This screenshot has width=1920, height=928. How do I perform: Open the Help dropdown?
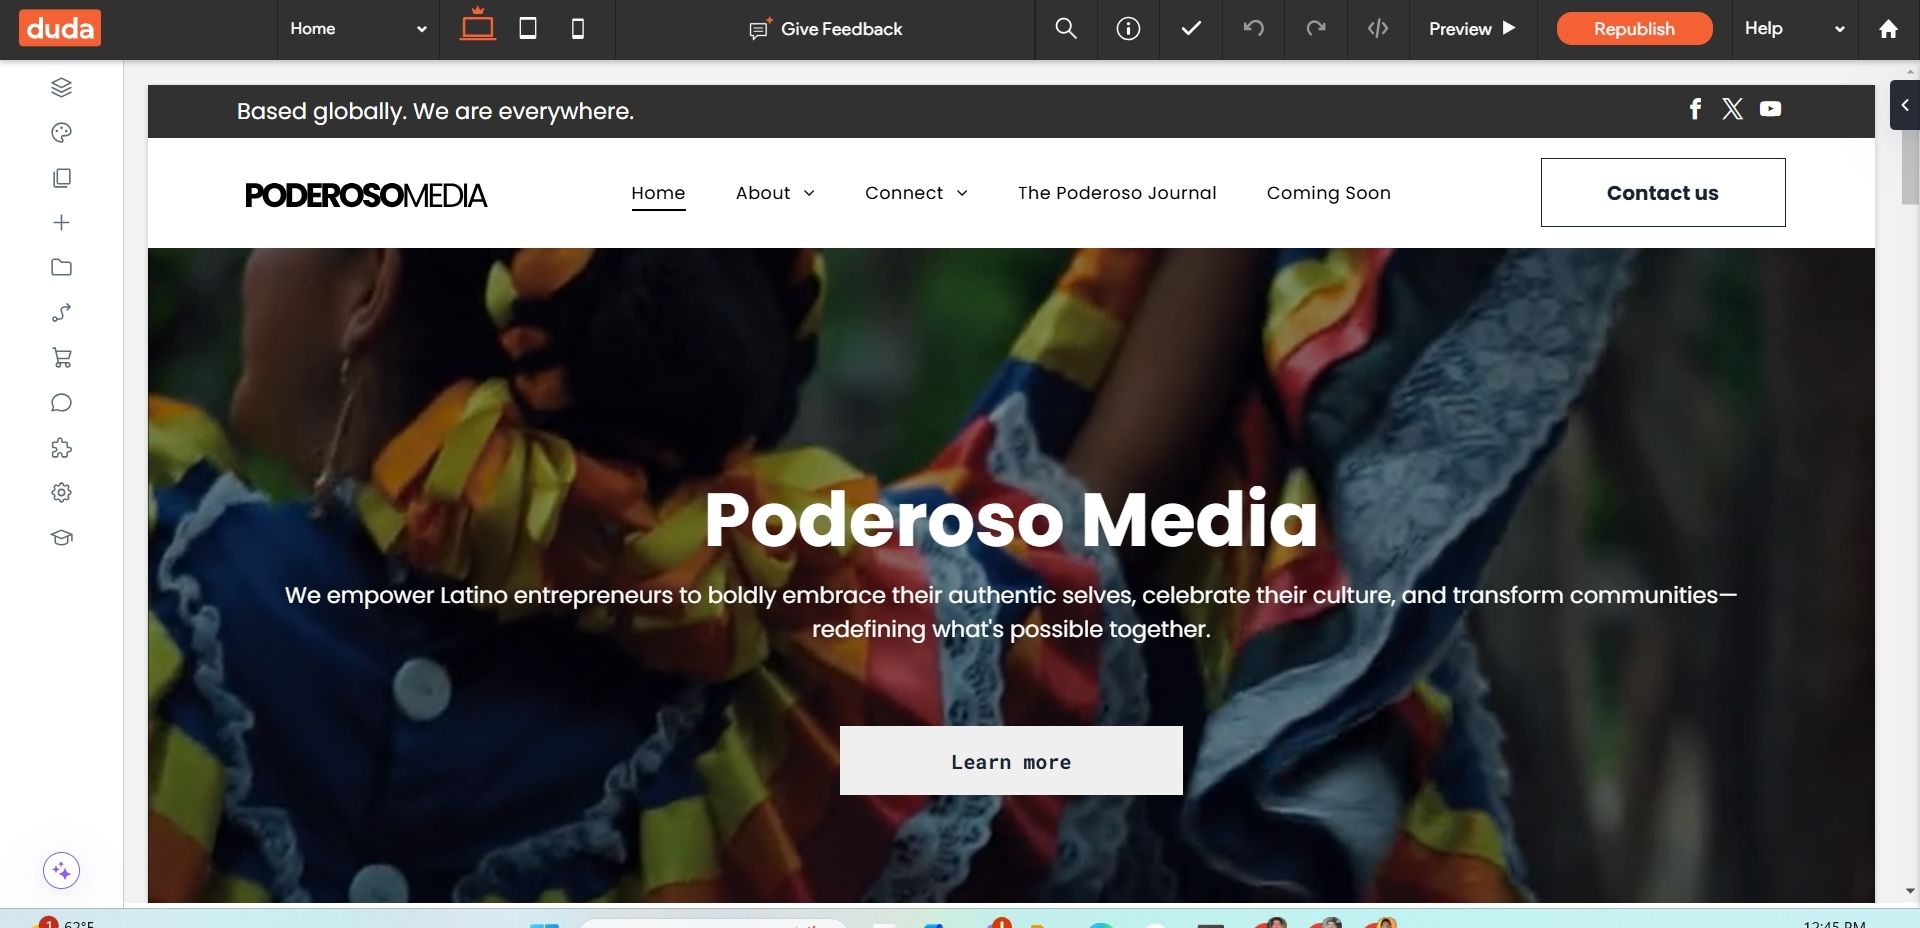(x=1794, y=29)
